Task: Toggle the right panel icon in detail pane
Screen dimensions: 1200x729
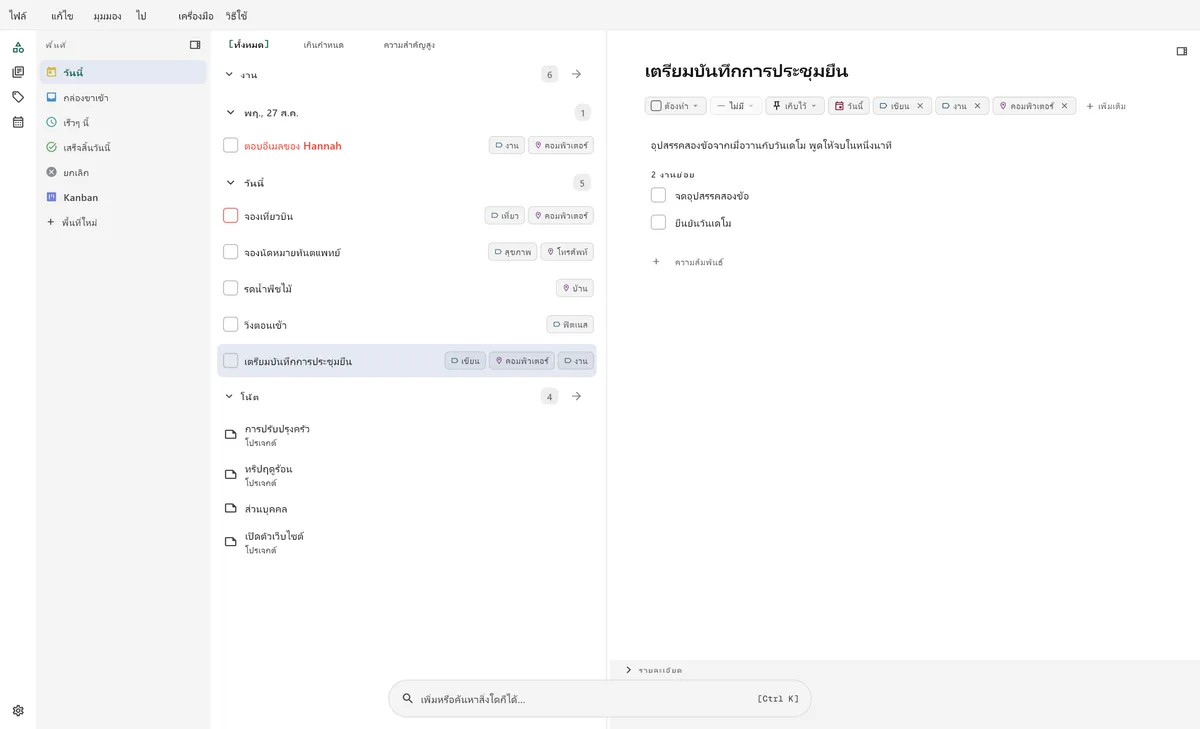Action: click(x=1181, y=51)
